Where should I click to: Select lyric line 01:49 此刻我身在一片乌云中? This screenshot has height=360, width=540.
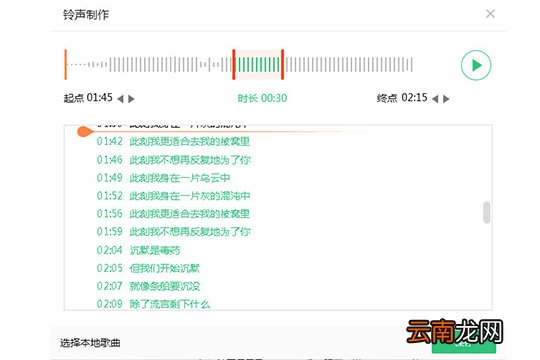point(163,178)
